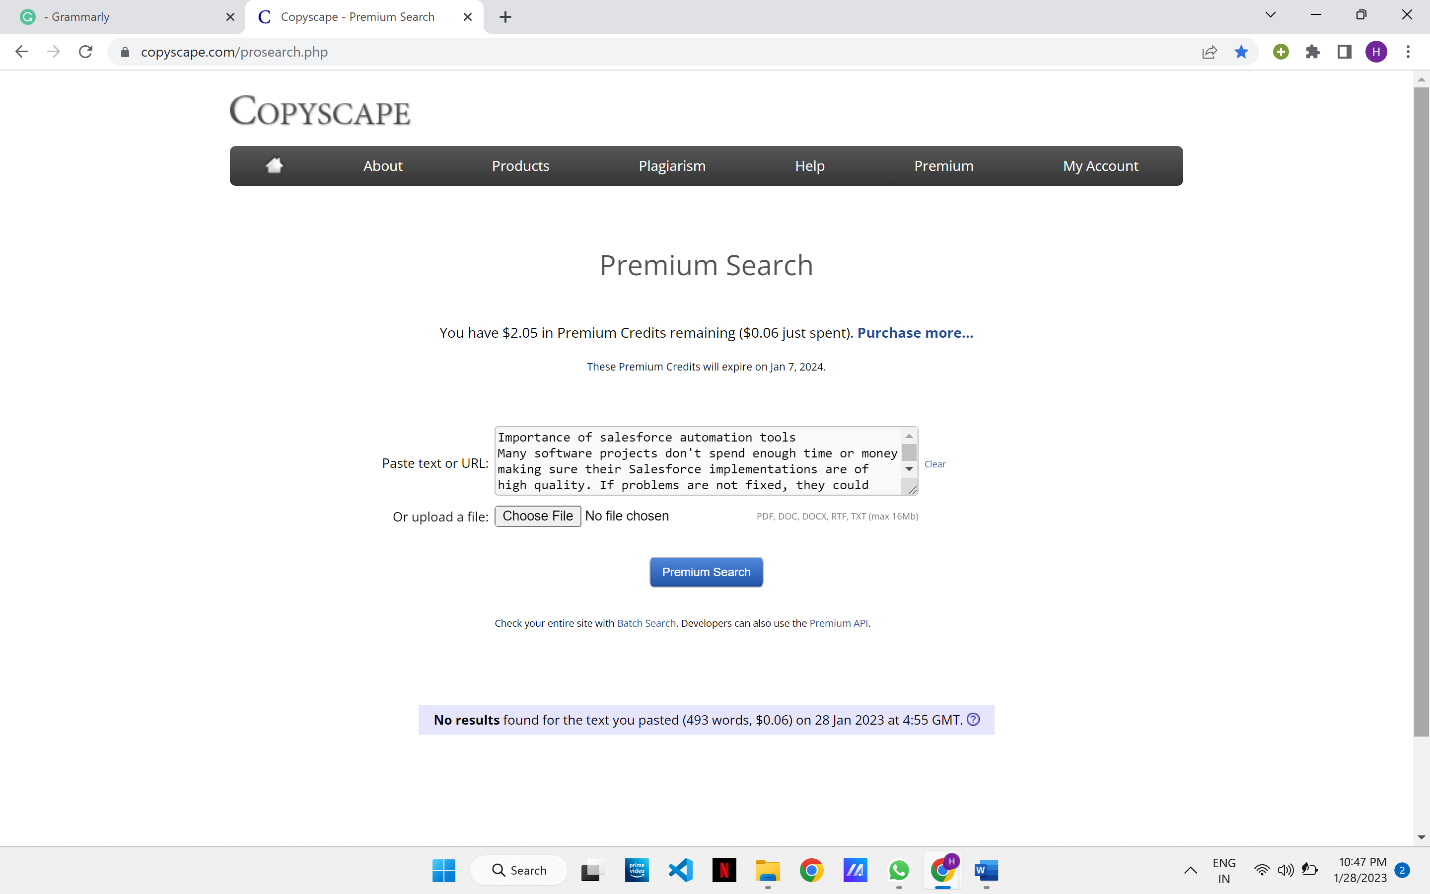Close the Grammarly tab
1430x894 pixels.
230,17
